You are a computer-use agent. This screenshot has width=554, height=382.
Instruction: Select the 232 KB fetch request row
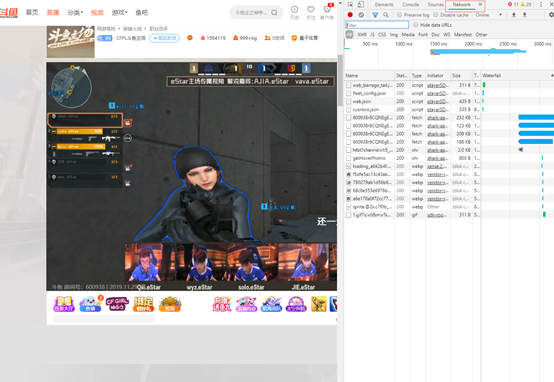click(x=449, y=118)
